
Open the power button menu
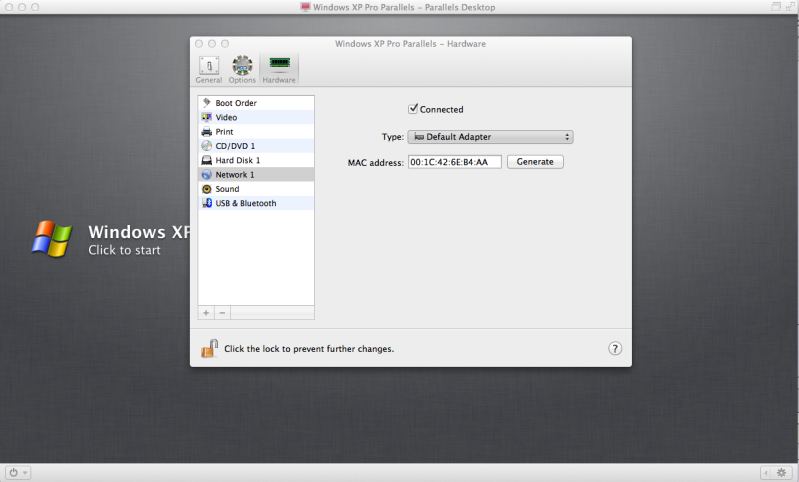(18, 473)
